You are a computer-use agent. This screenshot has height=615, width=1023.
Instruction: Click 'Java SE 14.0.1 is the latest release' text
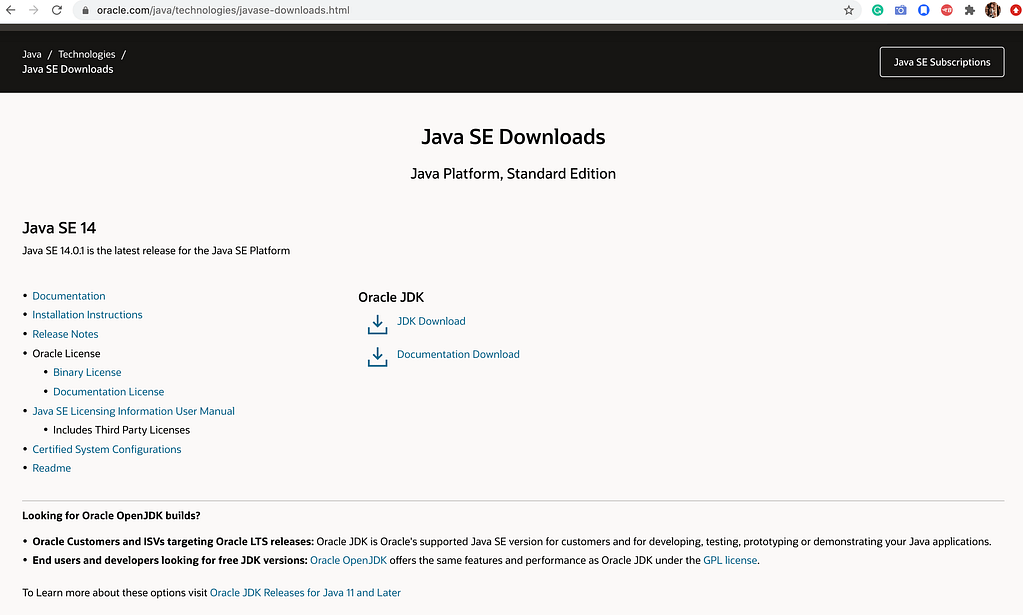(156, 250)
